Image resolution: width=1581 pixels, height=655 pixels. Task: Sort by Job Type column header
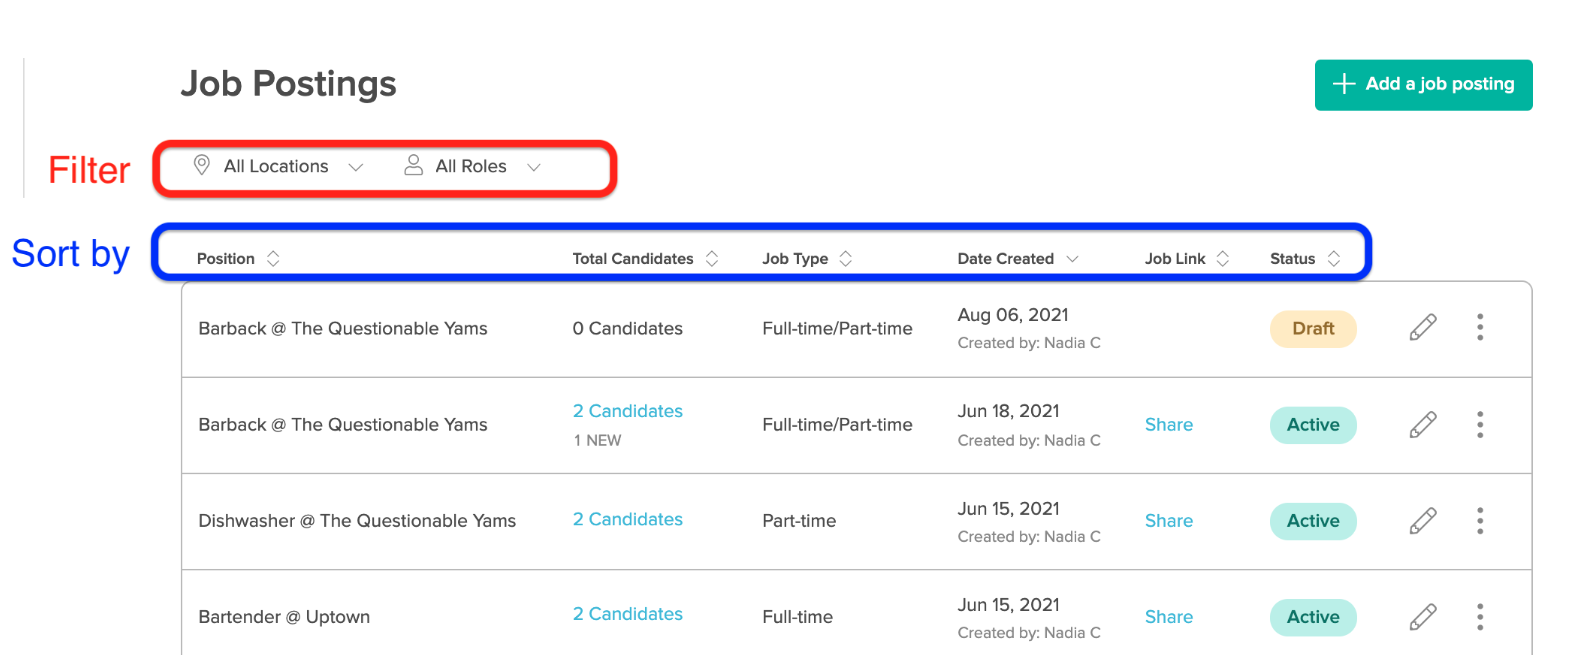807,258
